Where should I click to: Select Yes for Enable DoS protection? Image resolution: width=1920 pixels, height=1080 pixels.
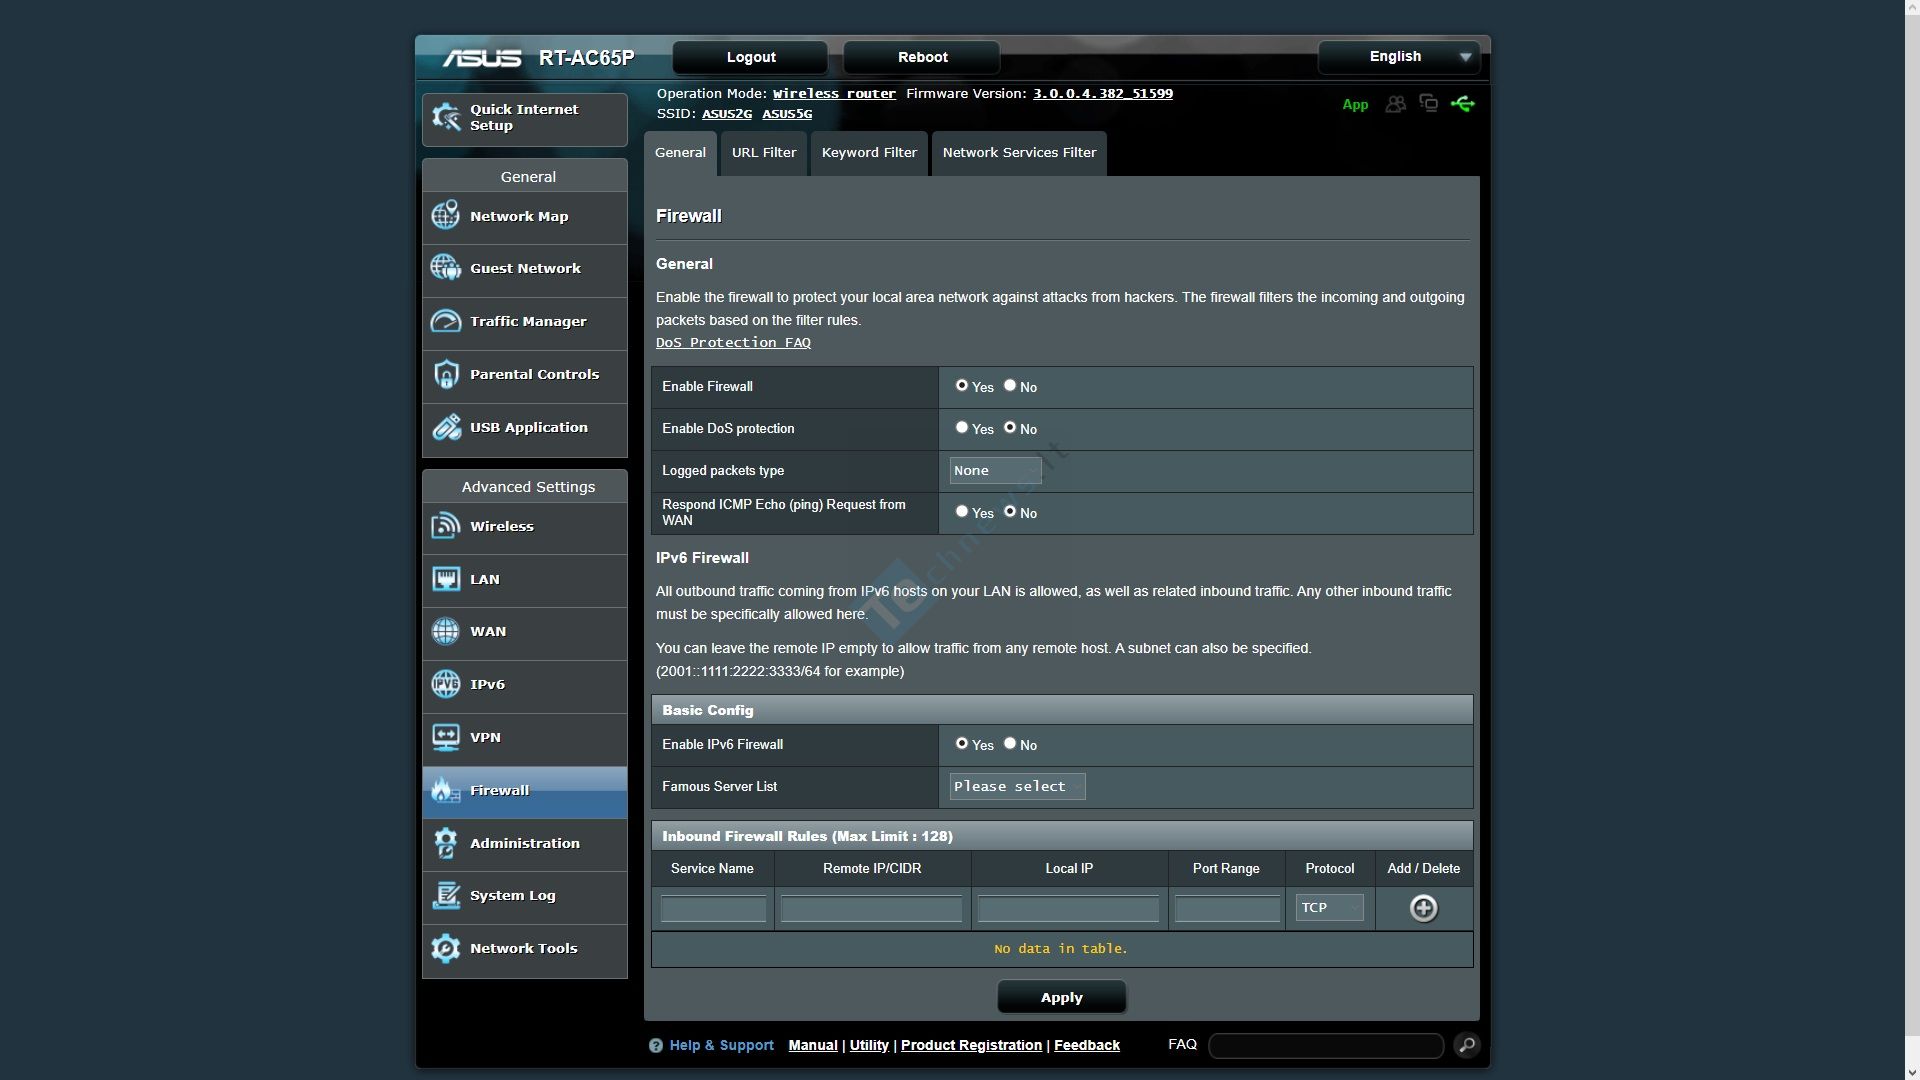coord(962,427)
